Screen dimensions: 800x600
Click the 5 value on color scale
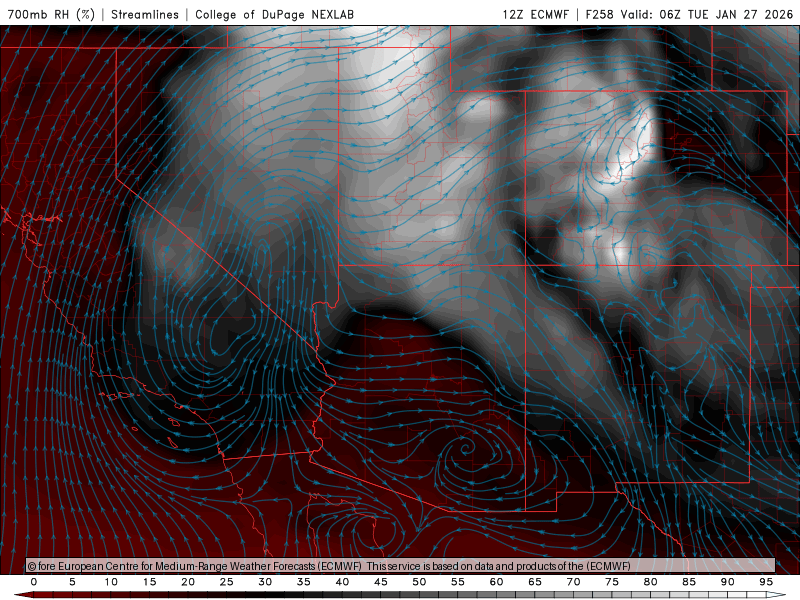coord(72,582)
